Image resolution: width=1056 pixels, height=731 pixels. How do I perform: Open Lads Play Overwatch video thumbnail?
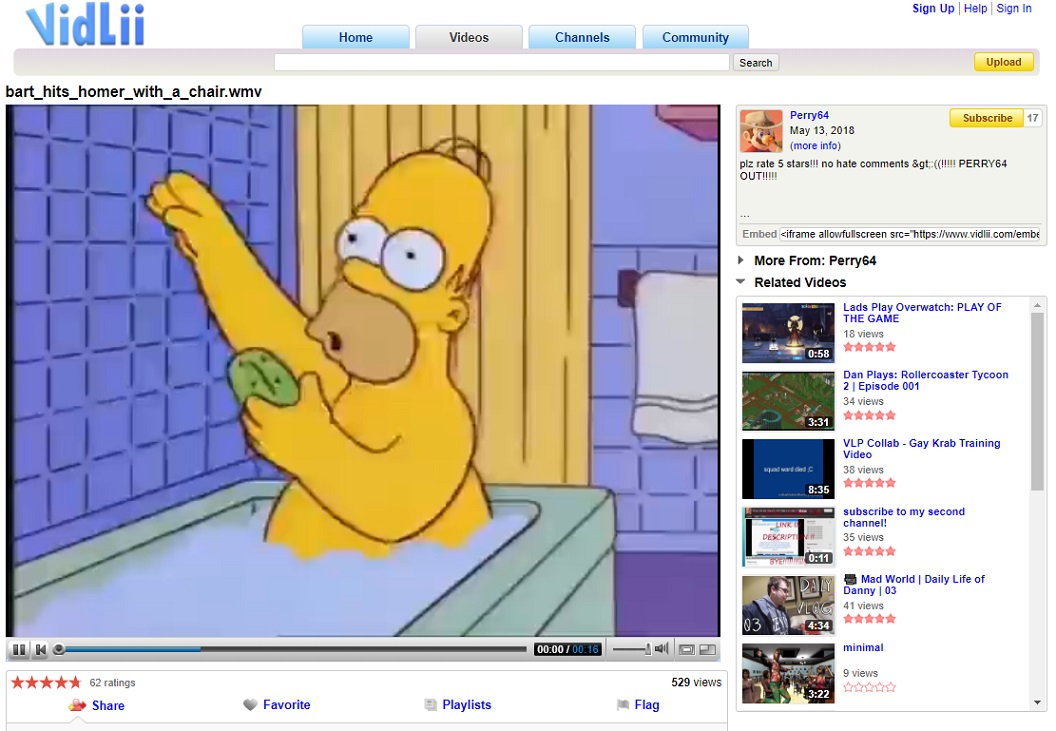(x=788, y=333)
